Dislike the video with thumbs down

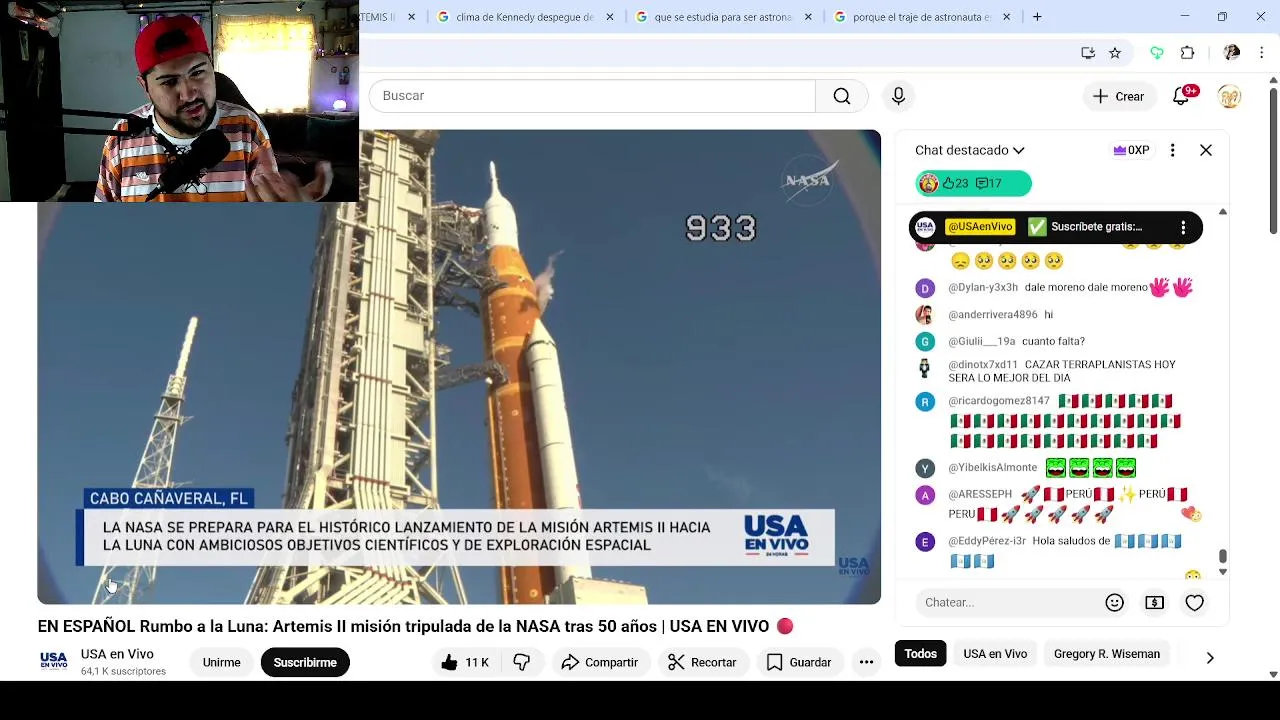[x=521, y=662]
